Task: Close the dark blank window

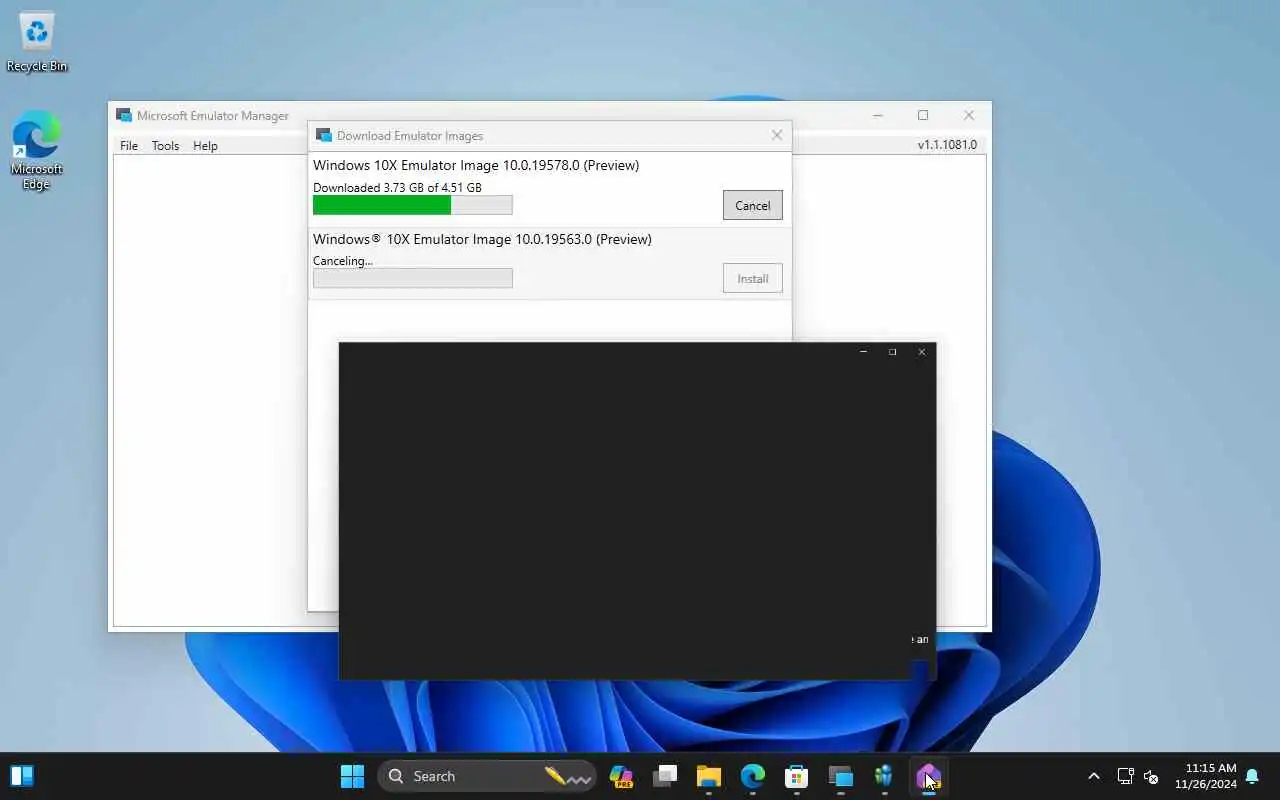Action: (x=921, y=352)
